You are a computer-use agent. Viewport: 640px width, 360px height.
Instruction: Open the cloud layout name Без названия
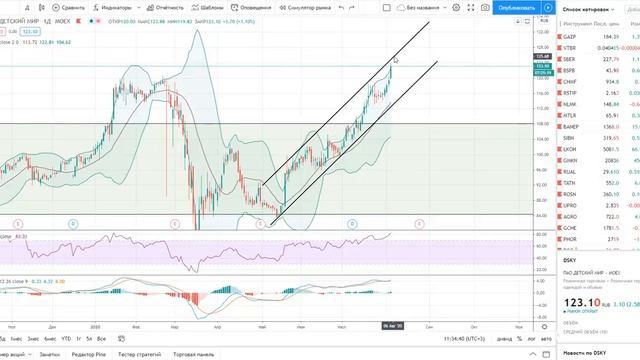click(418, 8)
